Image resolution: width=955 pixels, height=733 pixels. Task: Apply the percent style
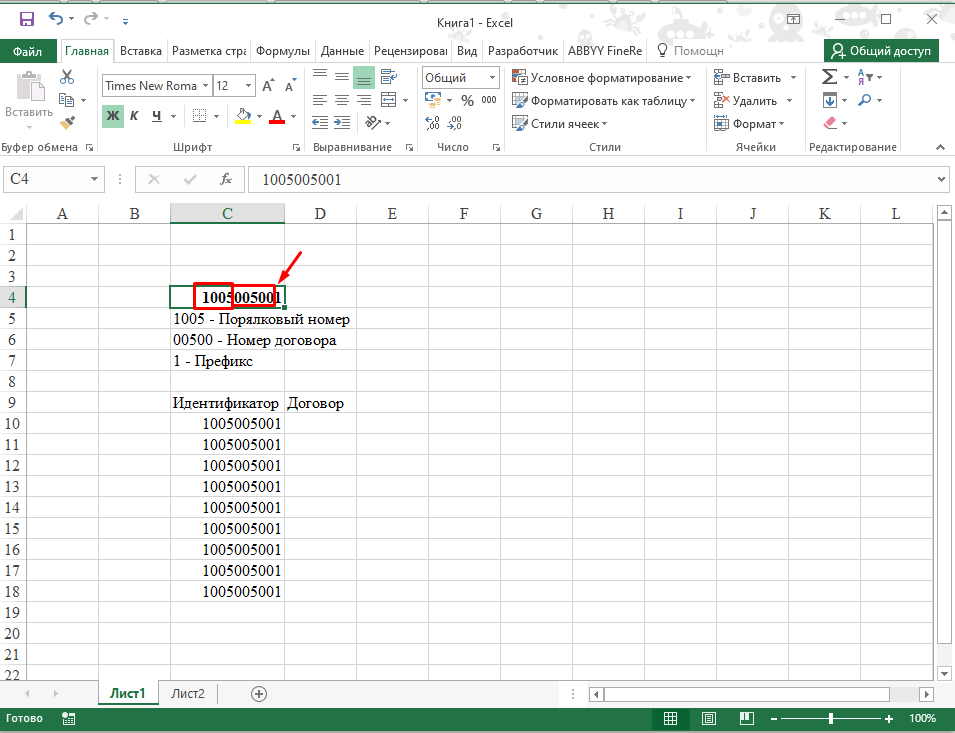[467, 100]
